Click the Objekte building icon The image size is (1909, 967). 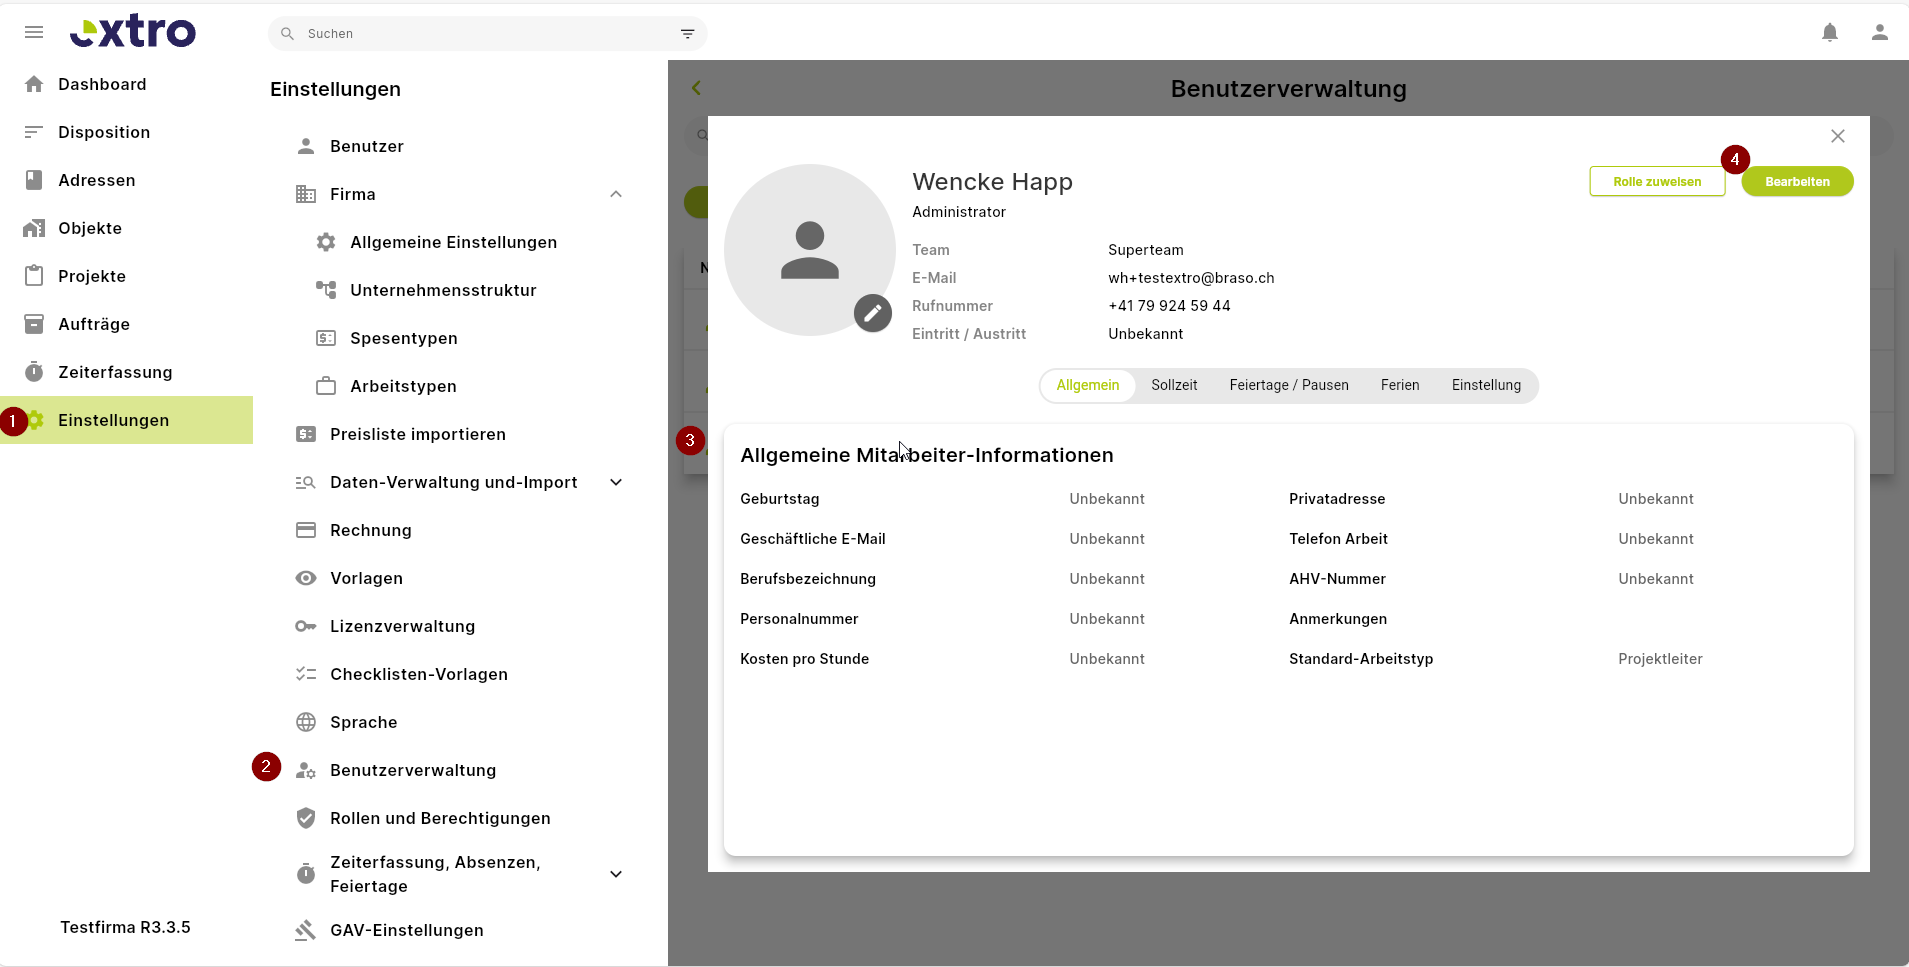coord(34,228)
